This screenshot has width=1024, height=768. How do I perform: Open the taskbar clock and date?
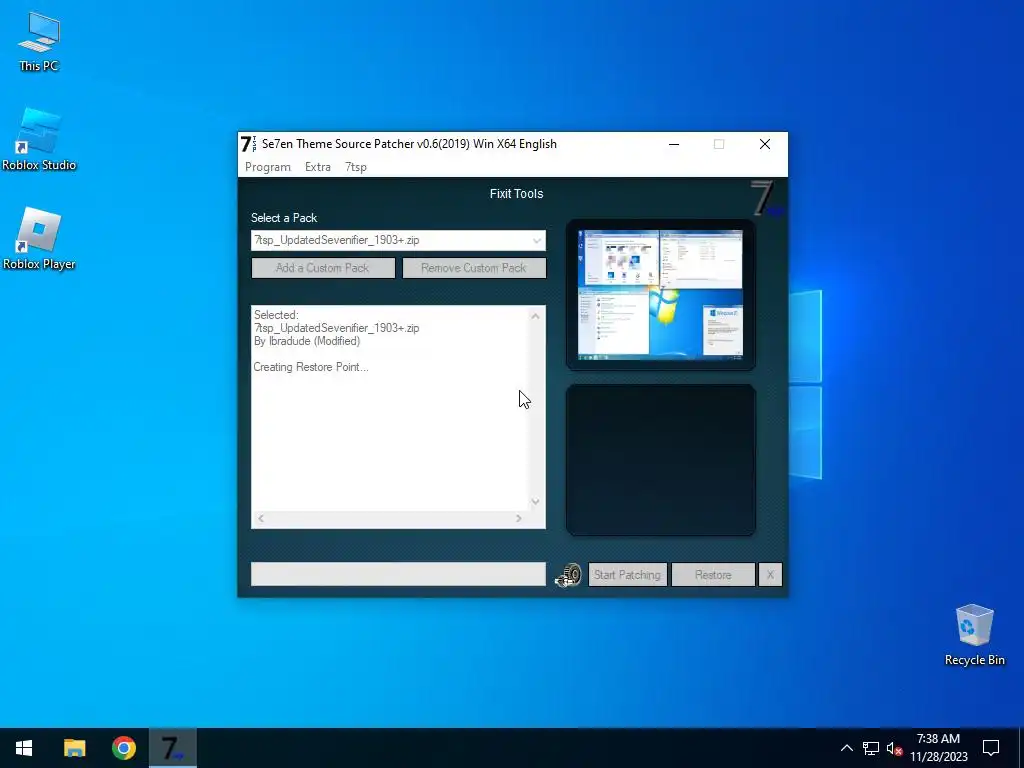pos(938,748)
